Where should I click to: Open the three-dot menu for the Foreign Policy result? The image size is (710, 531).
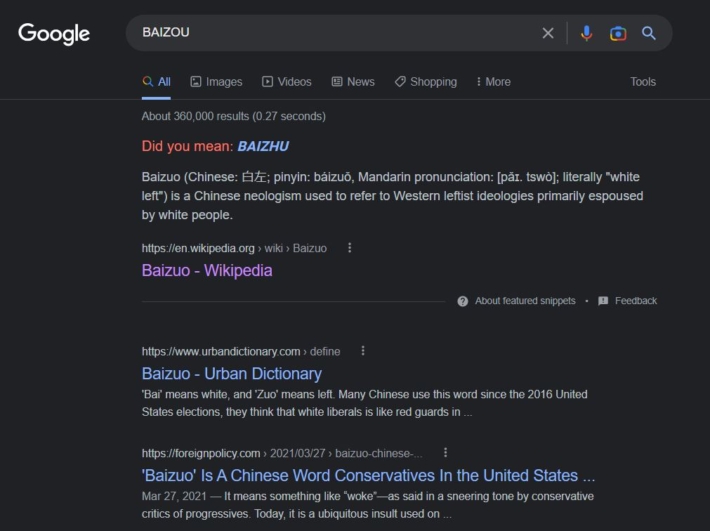click(x=446, y=453)
